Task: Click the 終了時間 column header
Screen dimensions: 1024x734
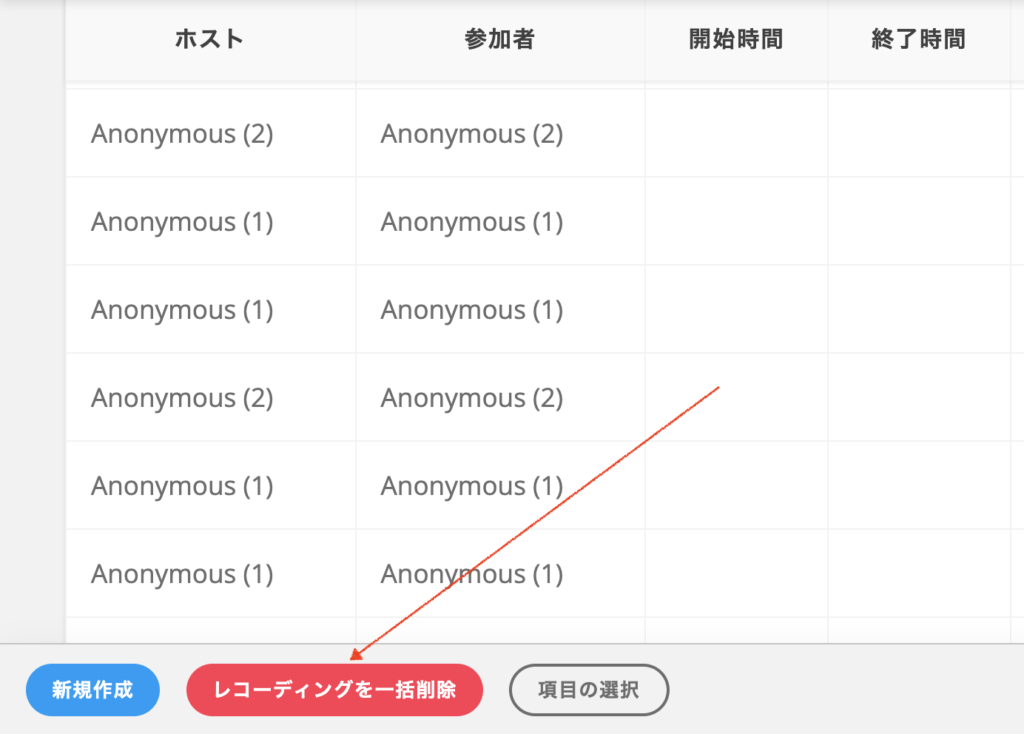Action: tap(919, 39)
